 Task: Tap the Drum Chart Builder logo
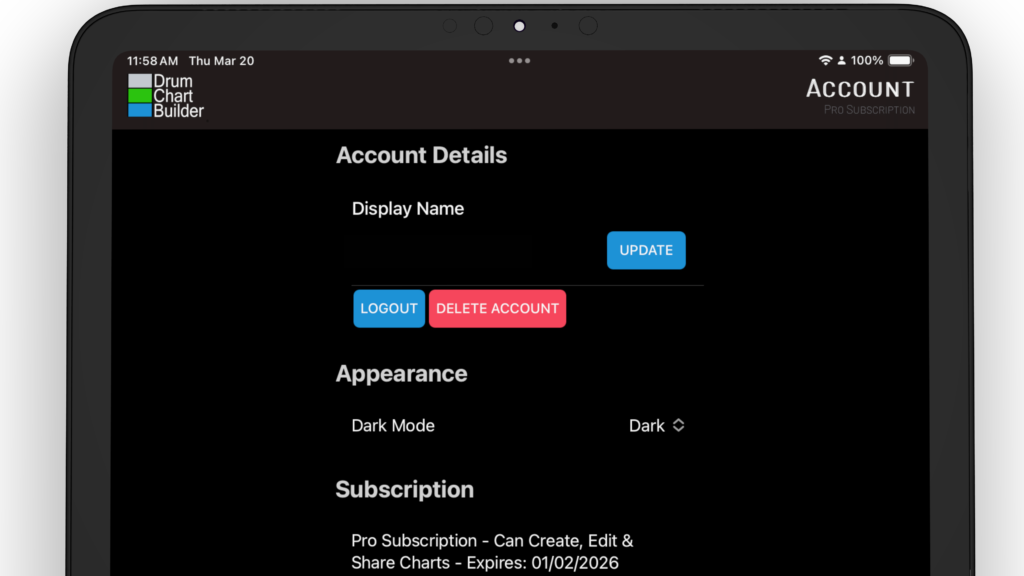[x=166, y=96]
